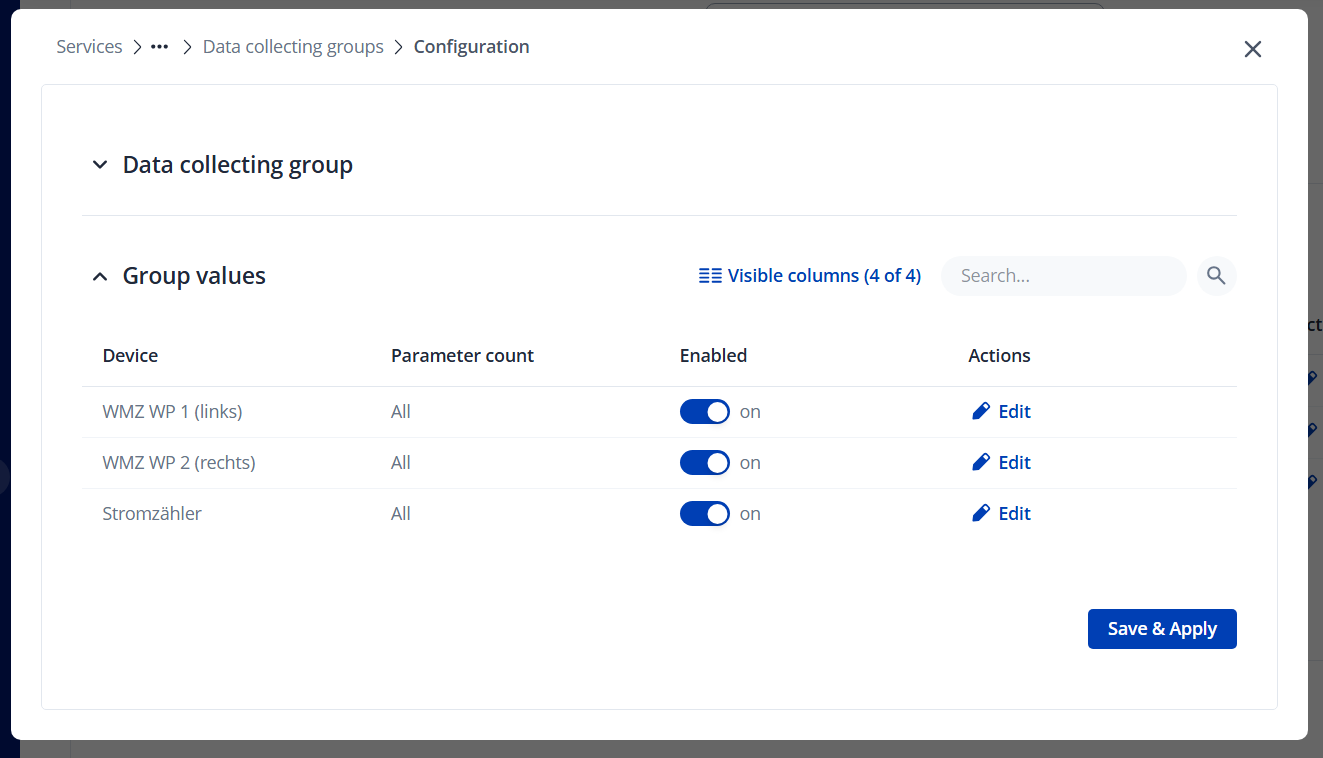Image resolution: width=1323 pixels, height=758 pixels.
Task: Click the magnifier search icon button
Action: click(1216, 276)
